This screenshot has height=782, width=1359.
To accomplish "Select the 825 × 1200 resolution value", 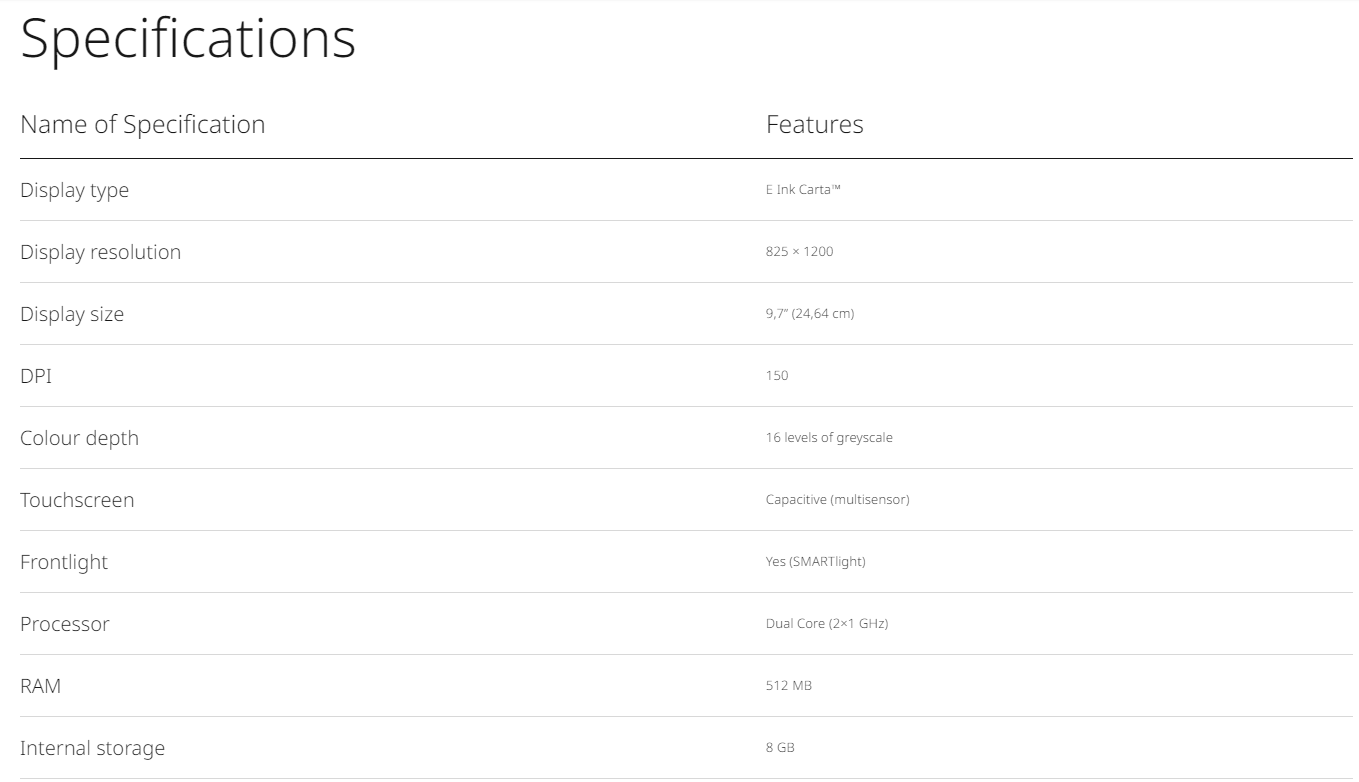I will (799, 252).
